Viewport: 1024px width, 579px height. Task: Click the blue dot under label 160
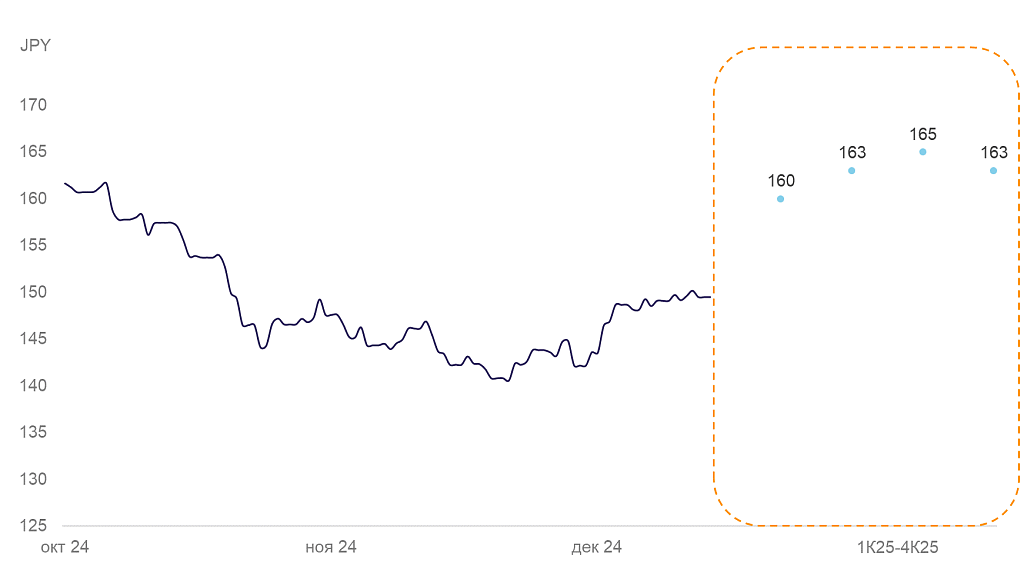tap(781, 199)
